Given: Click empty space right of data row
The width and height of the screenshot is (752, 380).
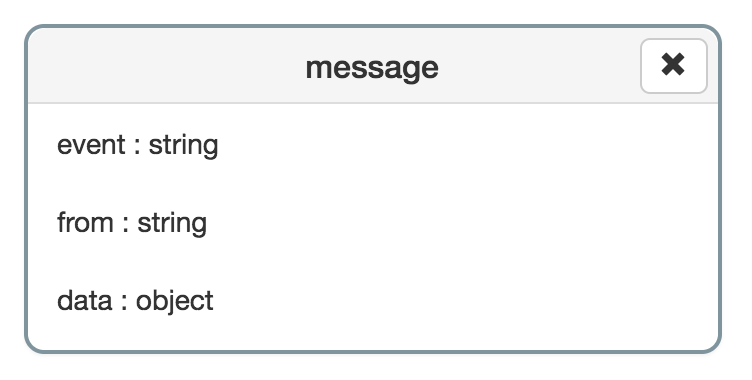Looking at the screenshot, I should (x=466, y=301).
